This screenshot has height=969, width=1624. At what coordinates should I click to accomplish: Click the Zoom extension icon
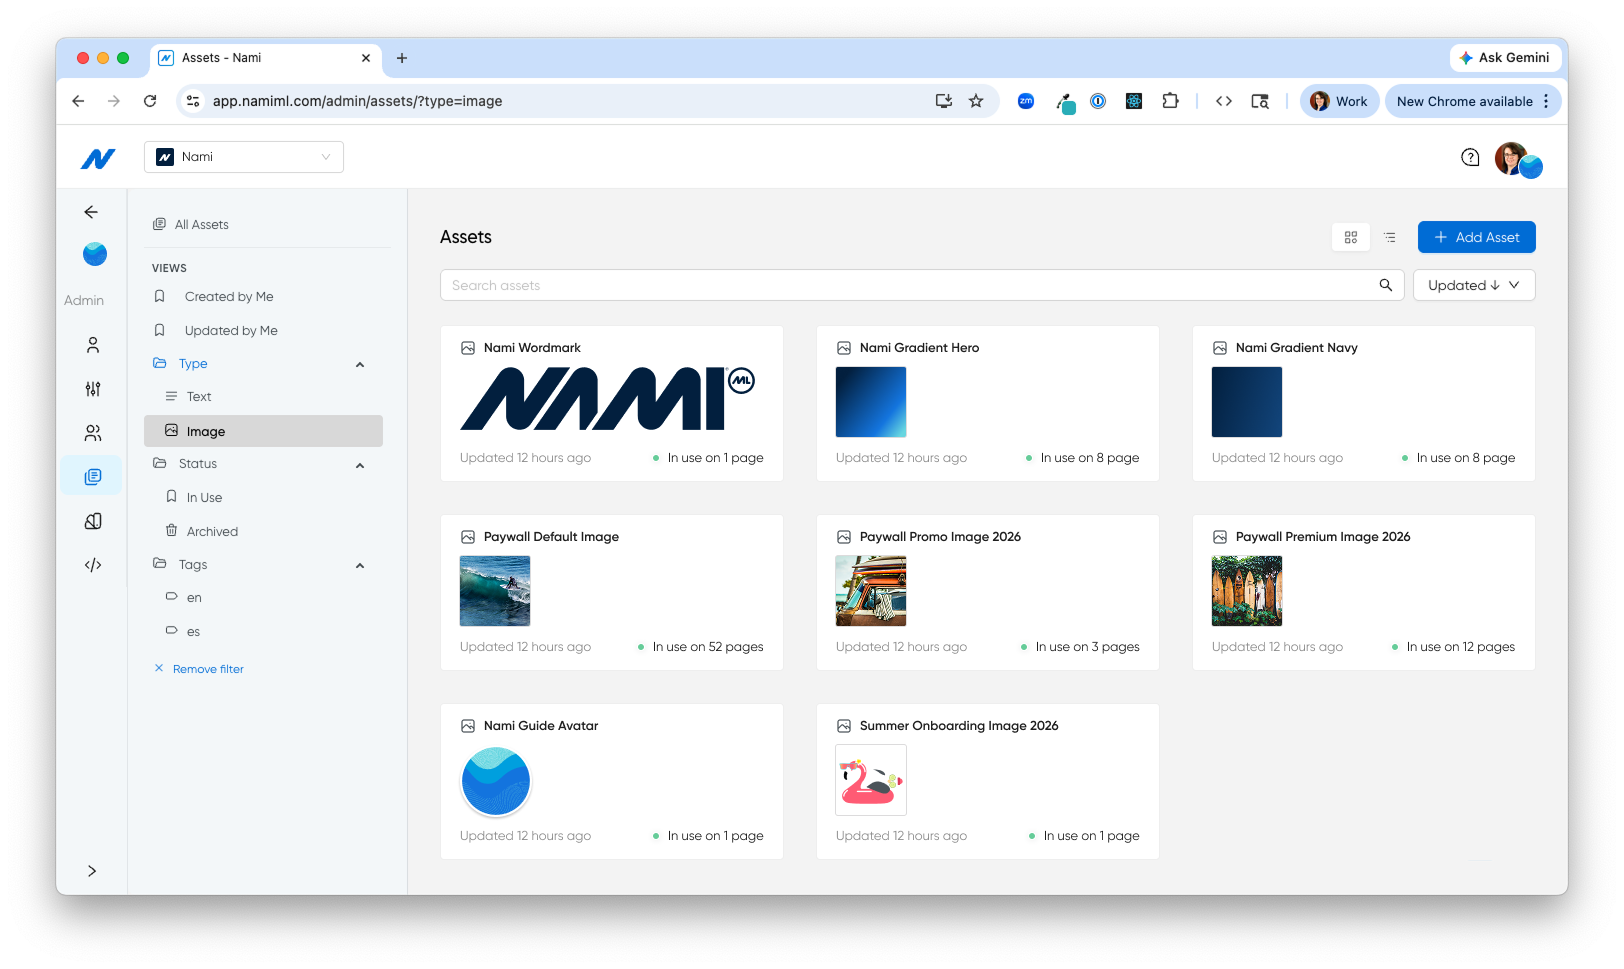tap(1026, 101)
